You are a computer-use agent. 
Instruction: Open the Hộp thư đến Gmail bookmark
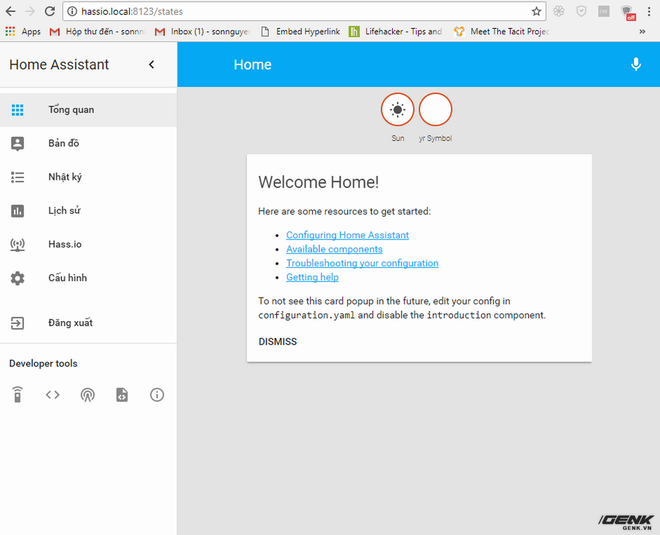[97, 32]
